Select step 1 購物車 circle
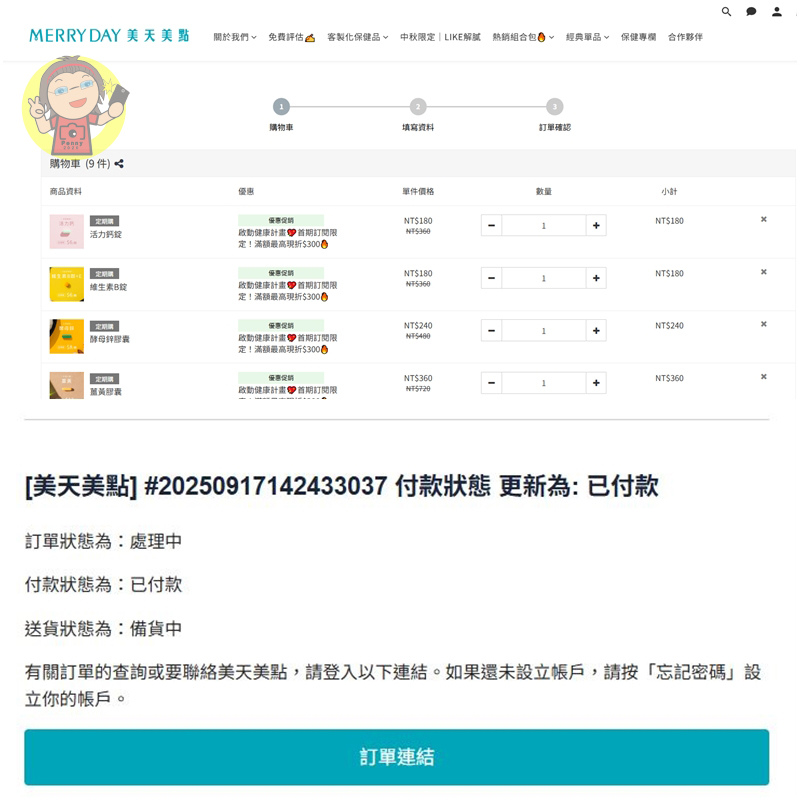This screenshot has width=800, height=800. point(281,107)
